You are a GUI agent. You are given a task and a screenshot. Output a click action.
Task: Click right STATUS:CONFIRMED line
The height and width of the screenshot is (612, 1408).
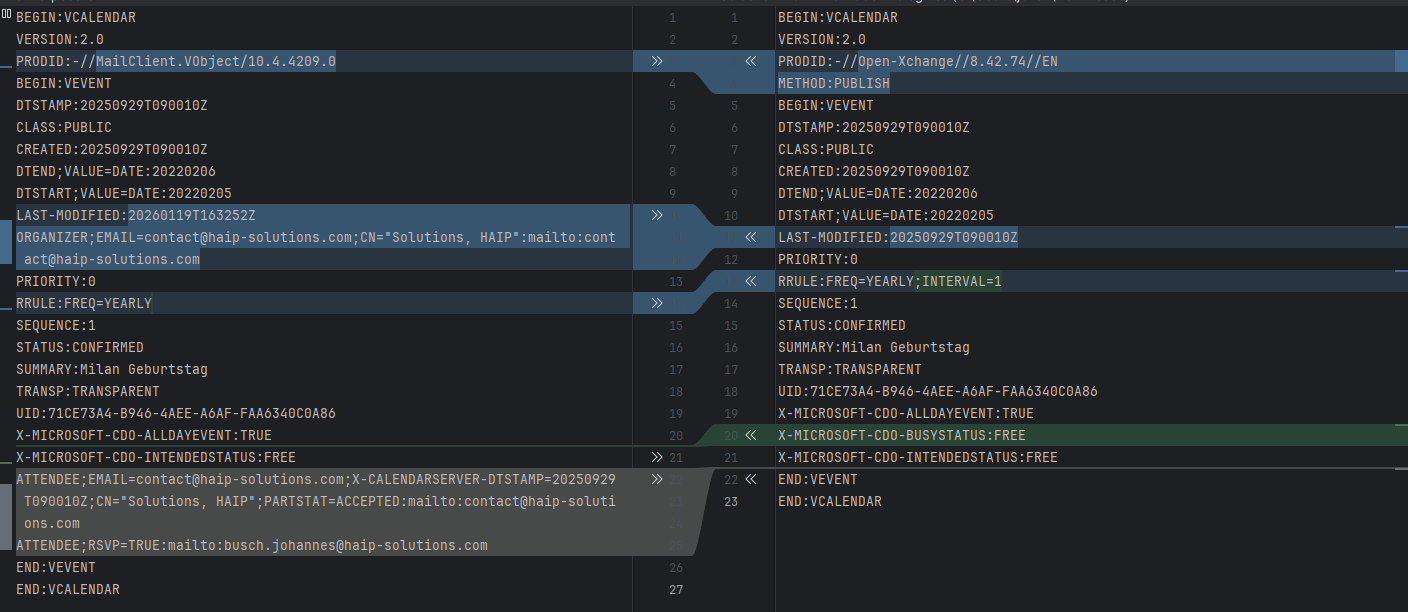pyautogui.click(x=841, y=325)
